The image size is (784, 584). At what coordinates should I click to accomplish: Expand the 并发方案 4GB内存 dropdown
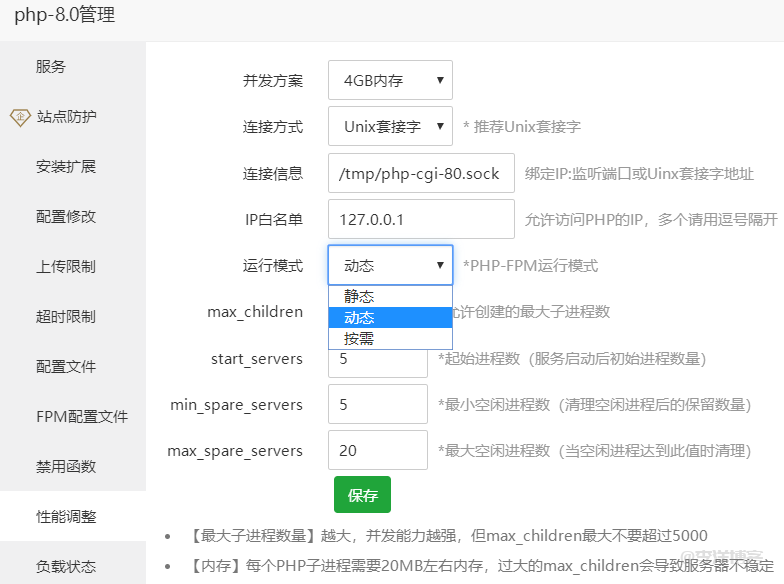click(x=390, y=81)
